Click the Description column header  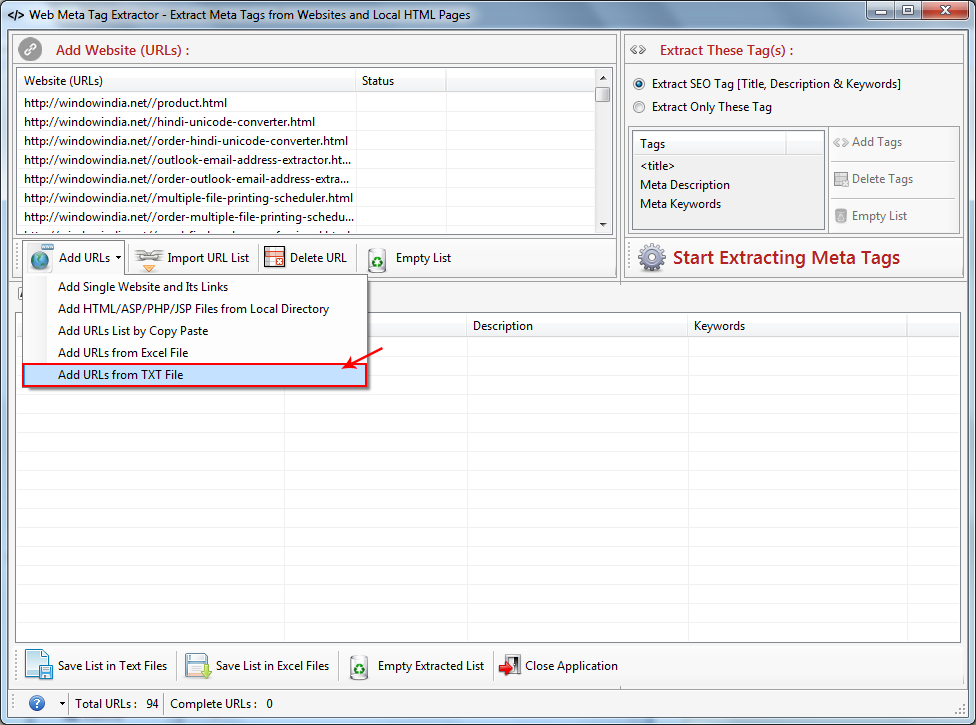coord(577,326)
